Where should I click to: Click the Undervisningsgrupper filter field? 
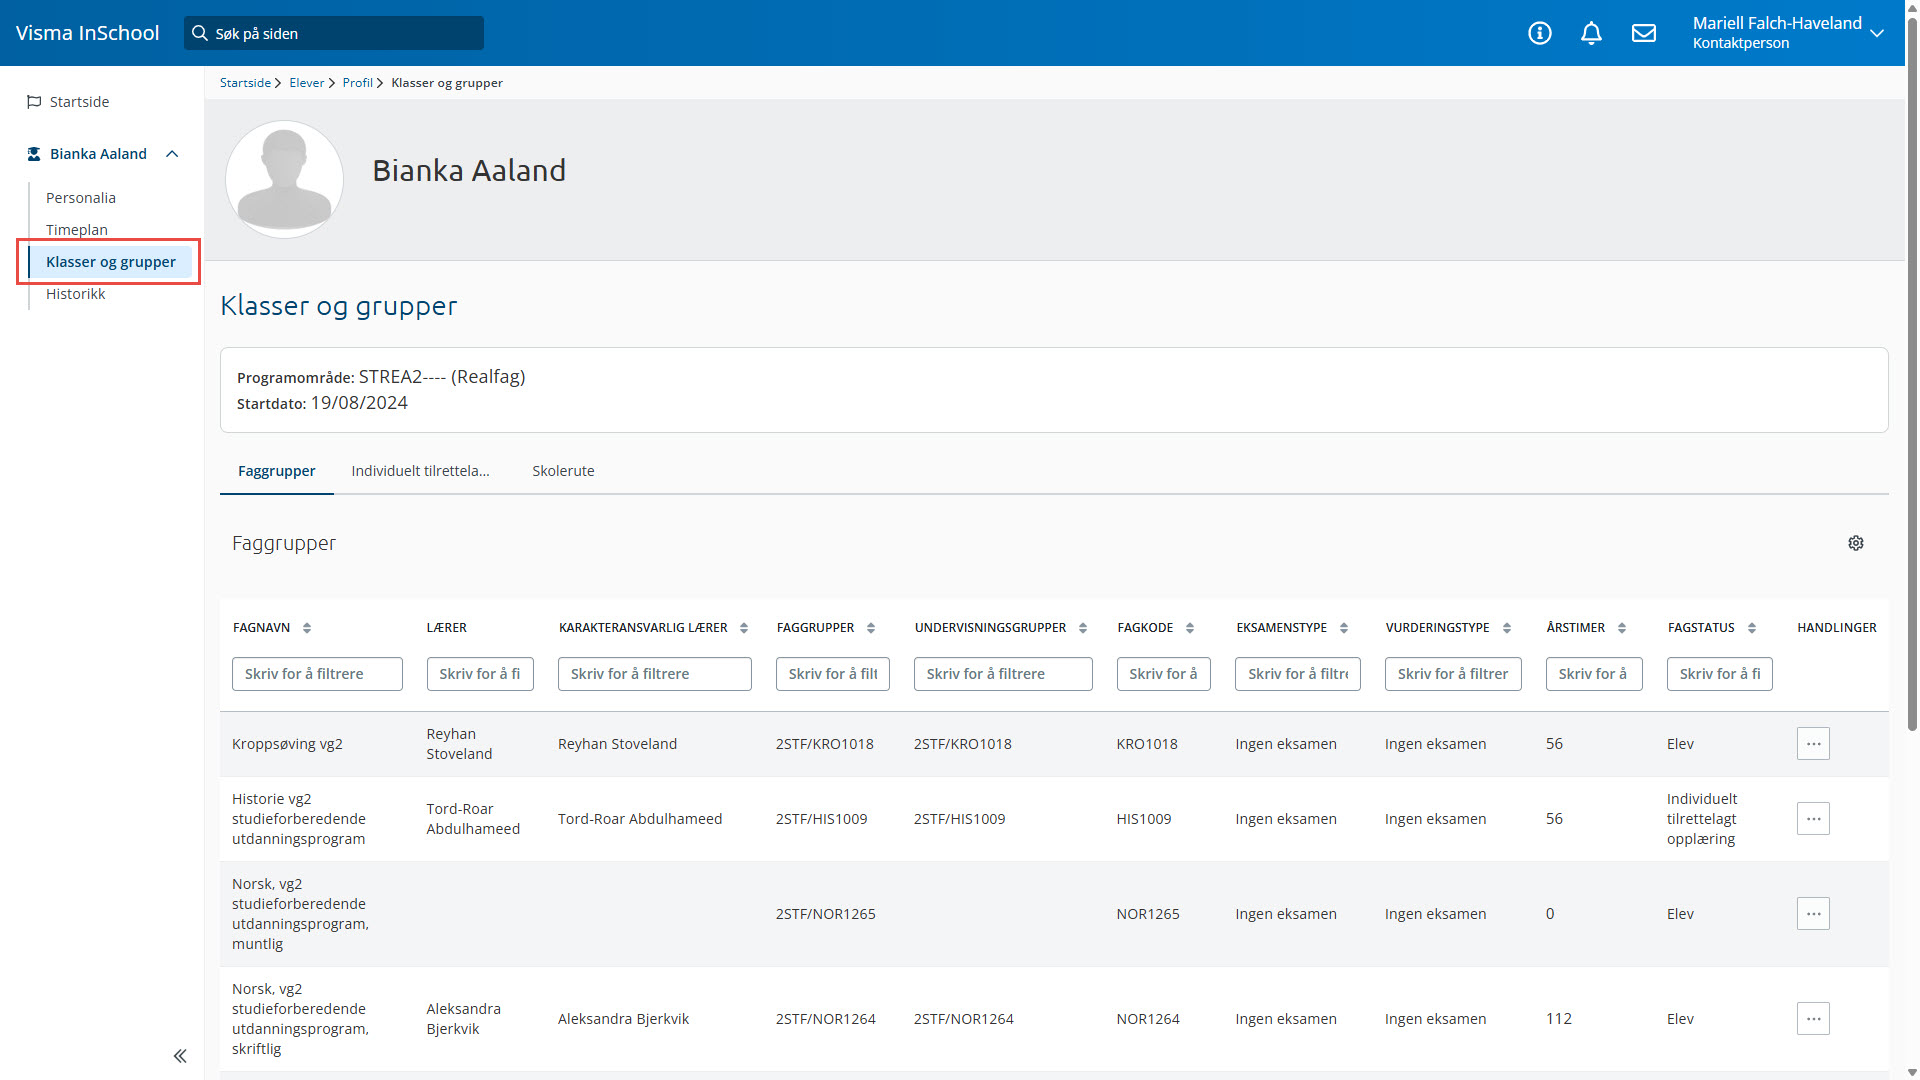coord(1003,674)
